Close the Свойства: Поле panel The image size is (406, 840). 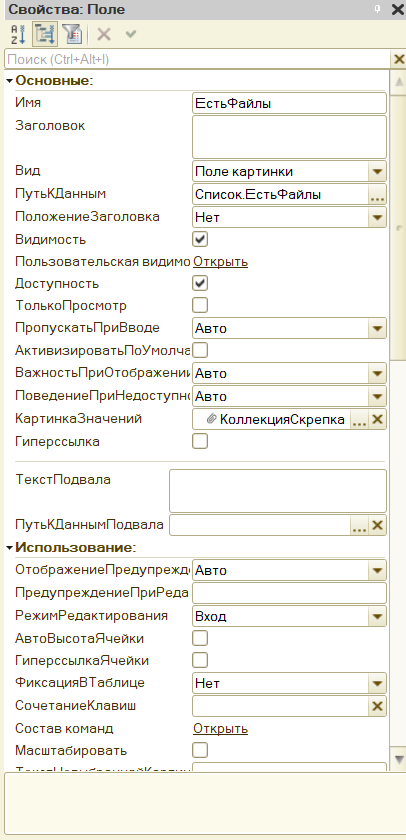[397, 9]
